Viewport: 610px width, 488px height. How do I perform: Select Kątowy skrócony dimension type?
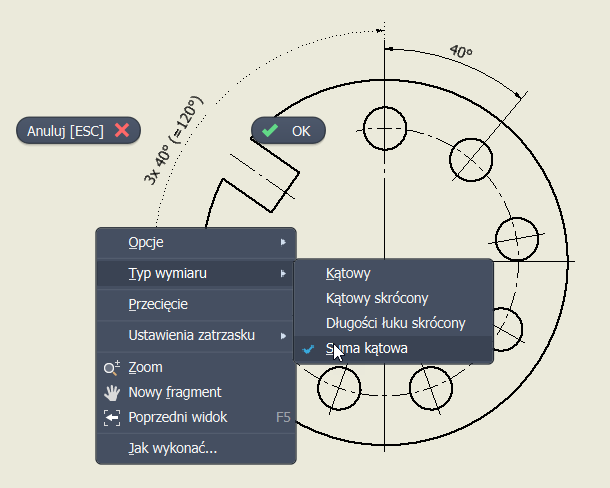[x=377, y=298]
